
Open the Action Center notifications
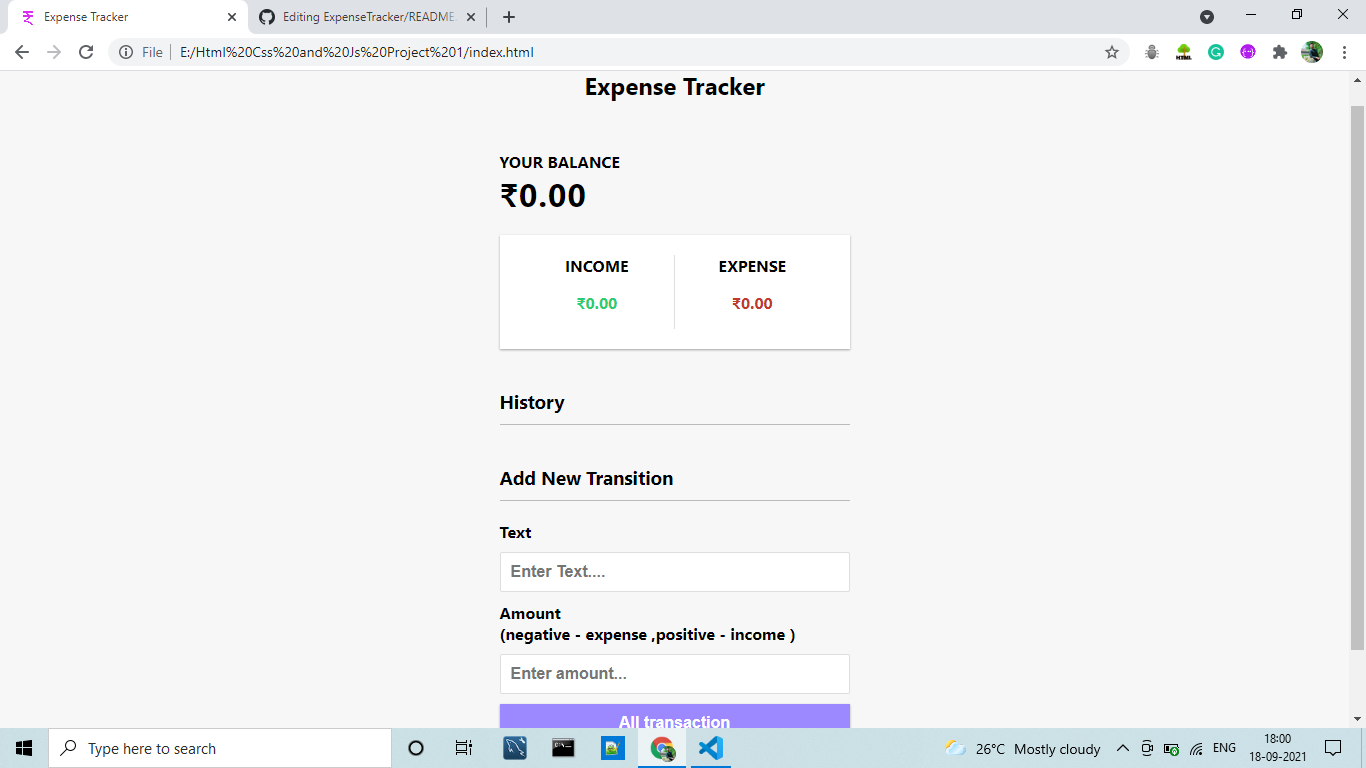click(1332, 748)
